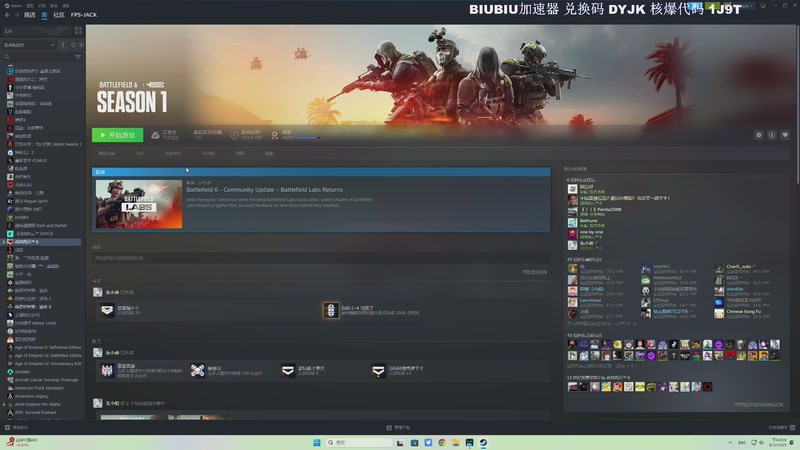Click the sort arrow button in sidebar

point(63,45)
